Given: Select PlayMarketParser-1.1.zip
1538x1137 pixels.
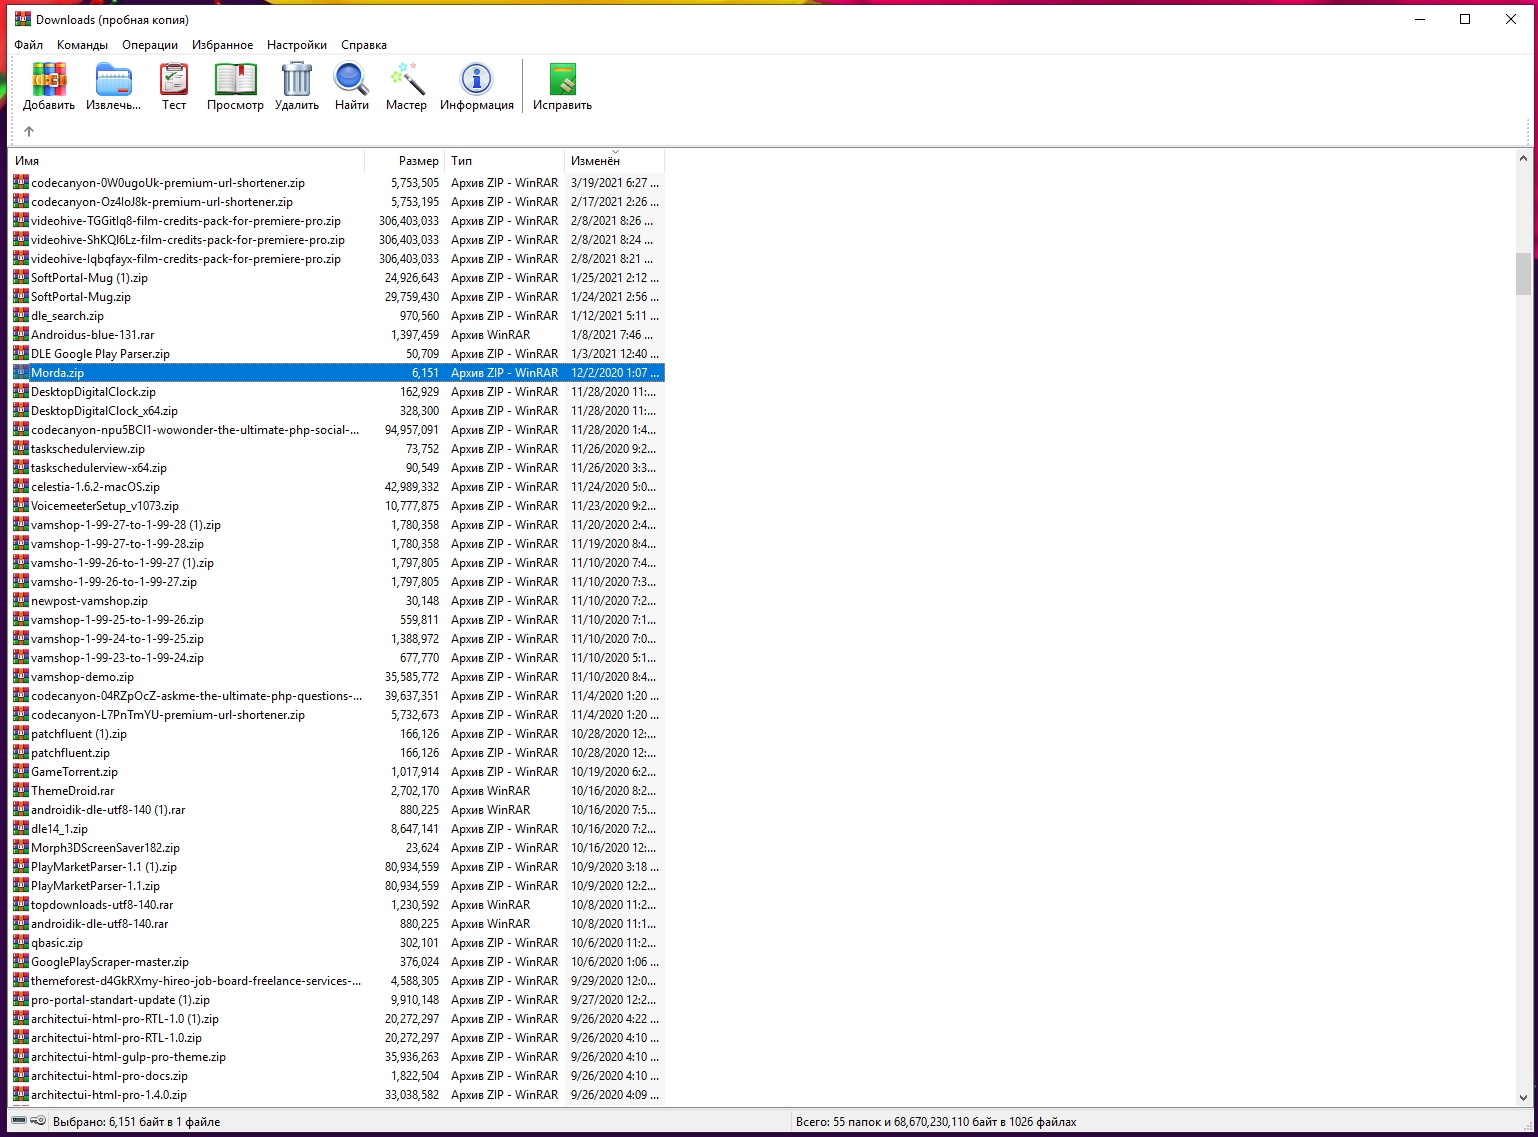Looking at the screenshot, I should [338, 886].
